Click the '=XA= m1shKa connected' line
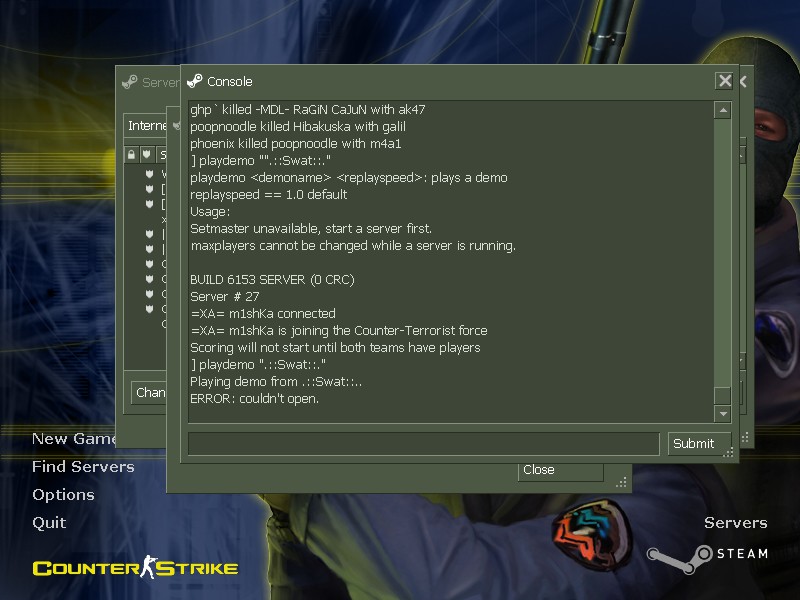Image resolution: width=800 pixels, height=600 pixels. pyautogui.click(x=263, y=313)
